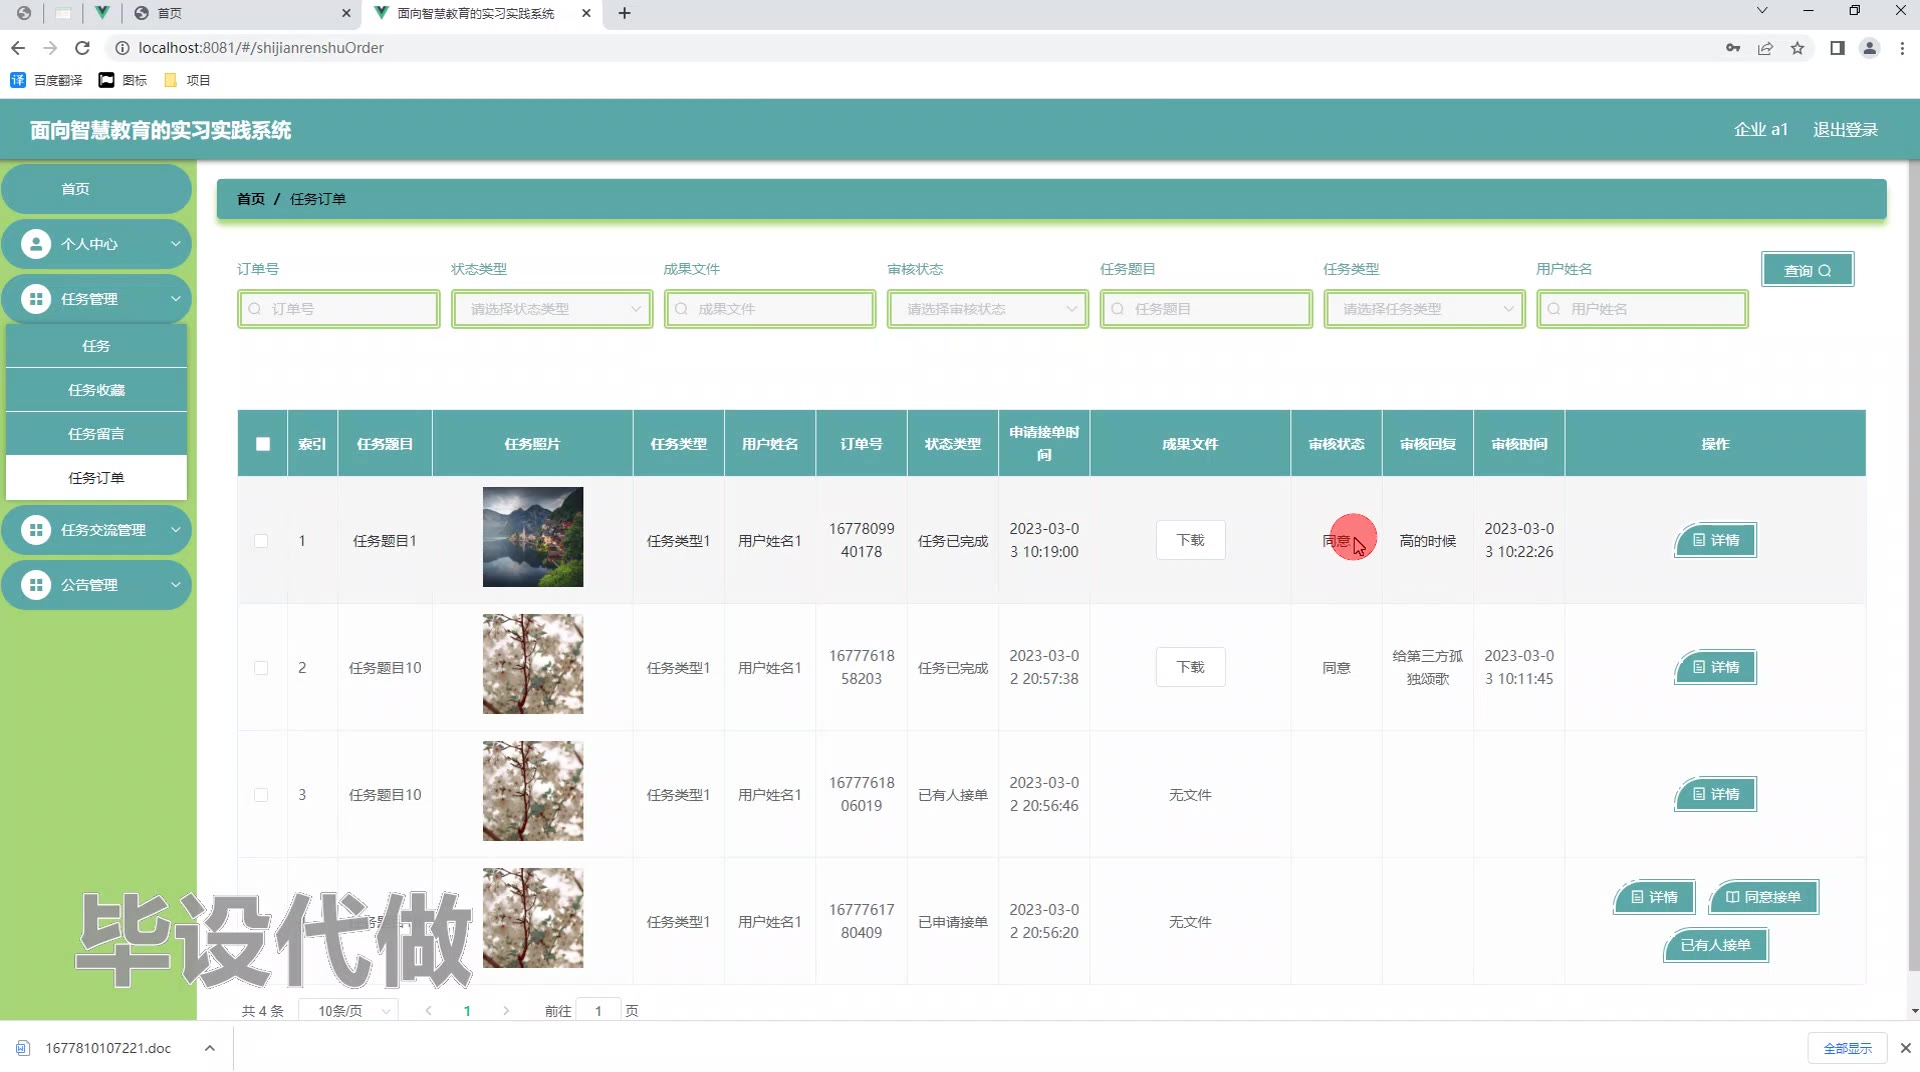
Task: Check the row 1 任务题目1 checkbox
Action: pyautogui.click(x=261, y=541)
